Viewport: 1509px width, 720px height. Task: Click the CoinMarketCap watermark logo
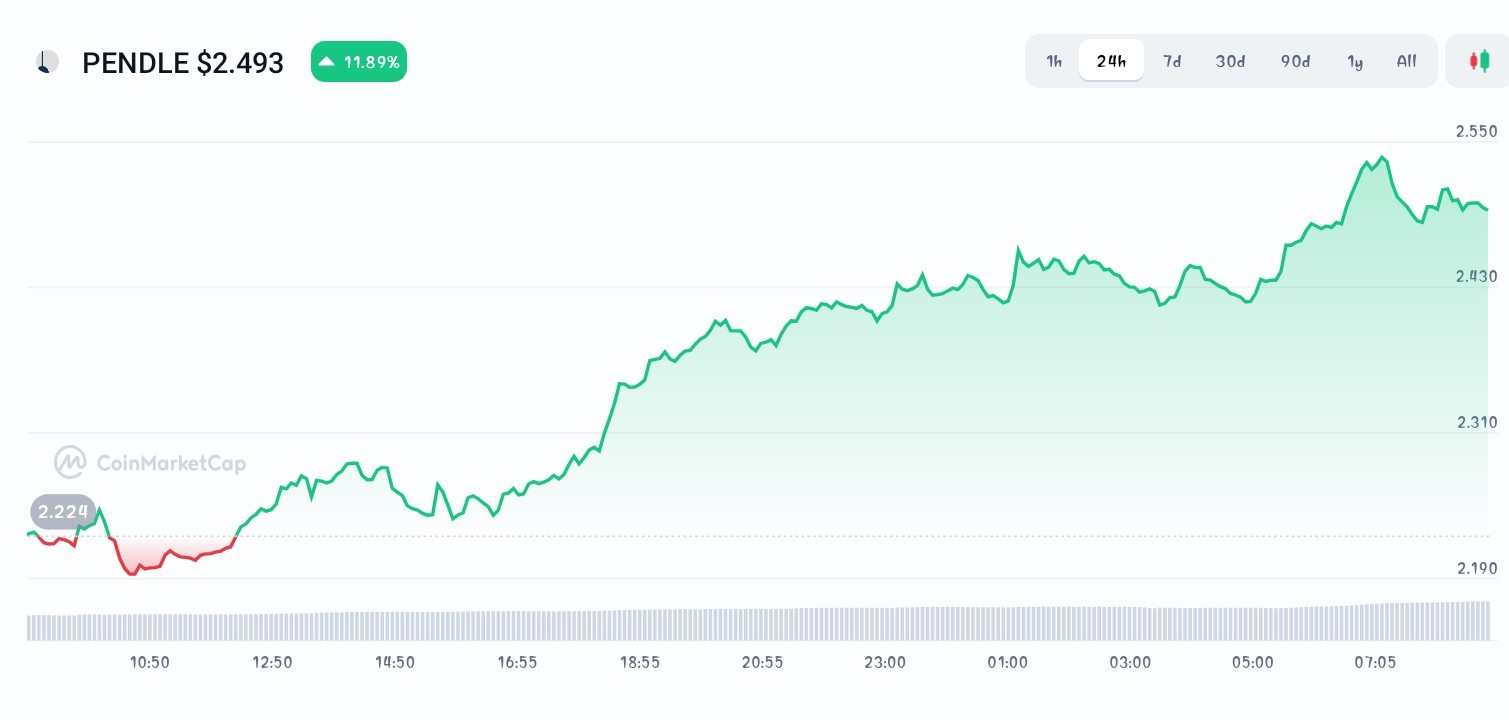click(68, 462)
